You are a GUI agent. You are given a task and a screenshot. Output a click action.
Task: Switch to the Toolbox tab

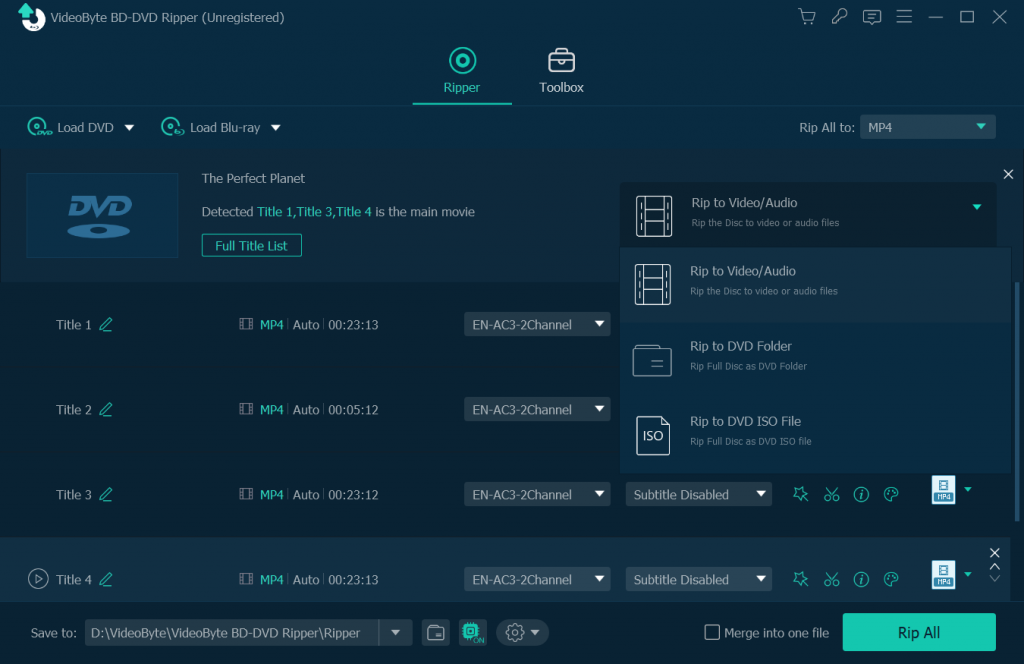pyautogui.click(x=561, y=71)
